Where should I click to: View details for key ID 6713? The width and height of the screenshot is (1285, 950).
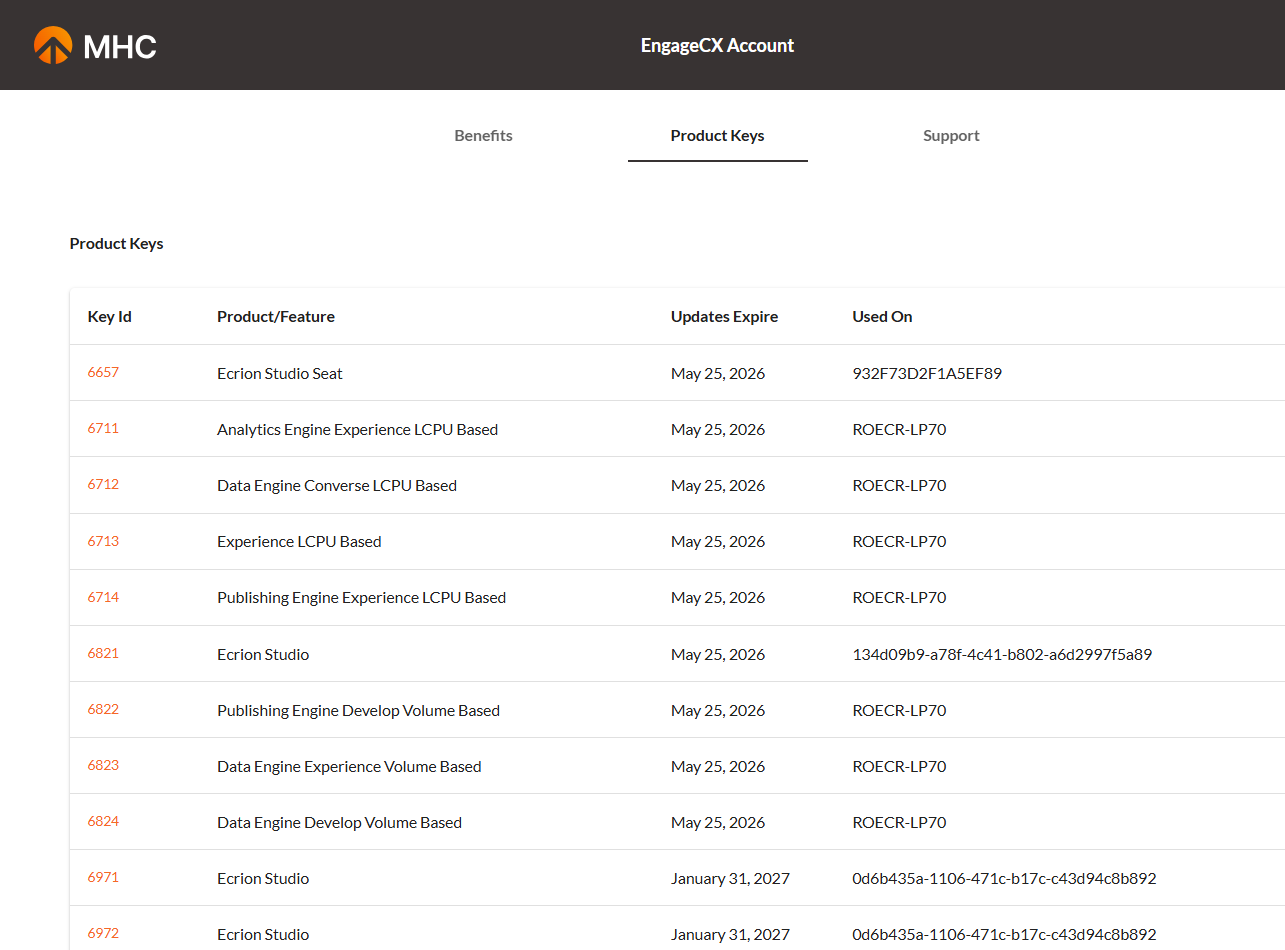click(x=103, y=541)
